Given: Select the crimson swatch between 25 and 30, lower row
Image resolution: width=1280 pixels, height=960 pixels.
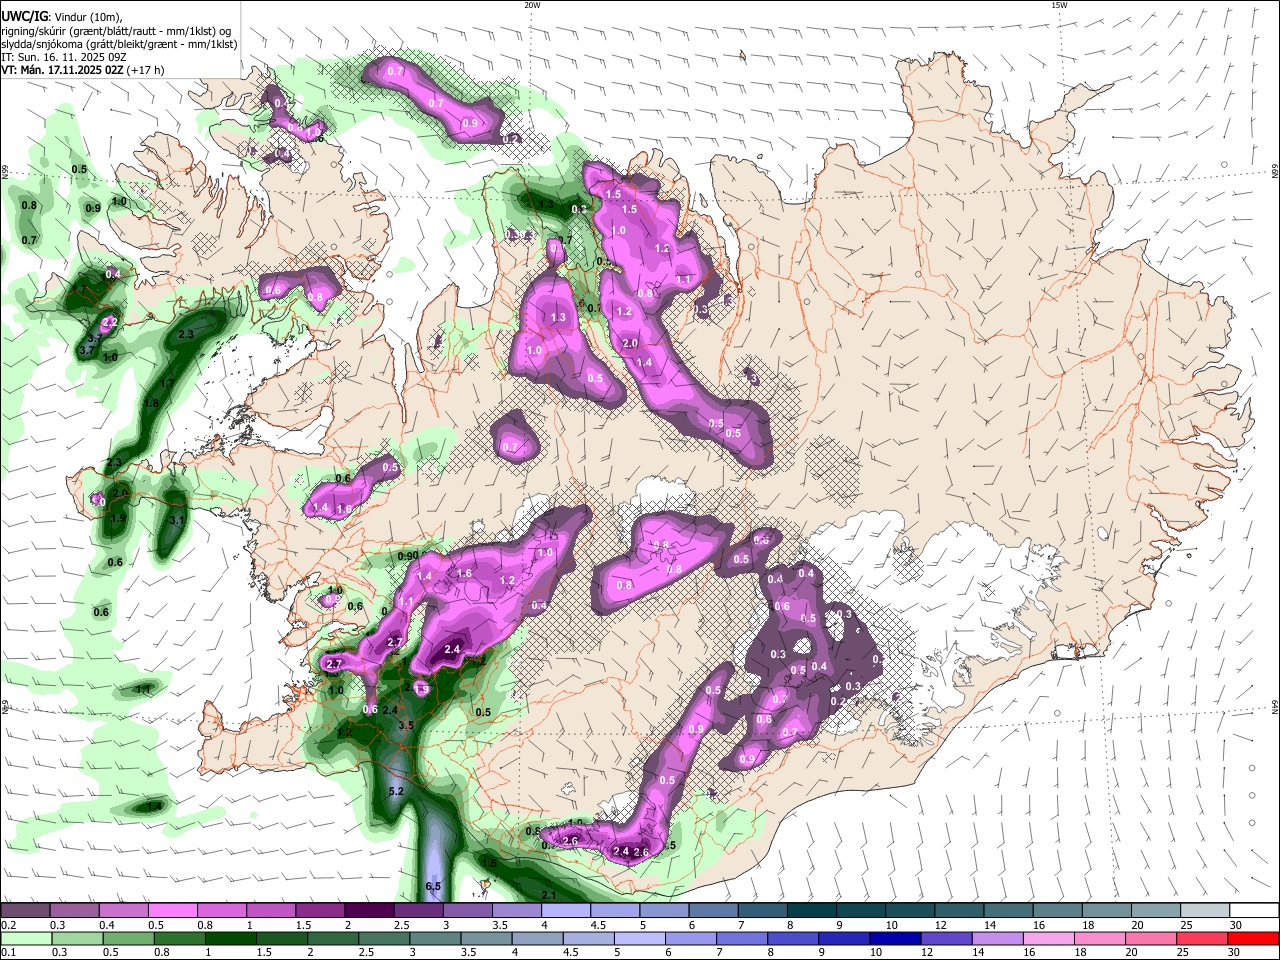Looking at the screenshot, I should [1203, 938].
